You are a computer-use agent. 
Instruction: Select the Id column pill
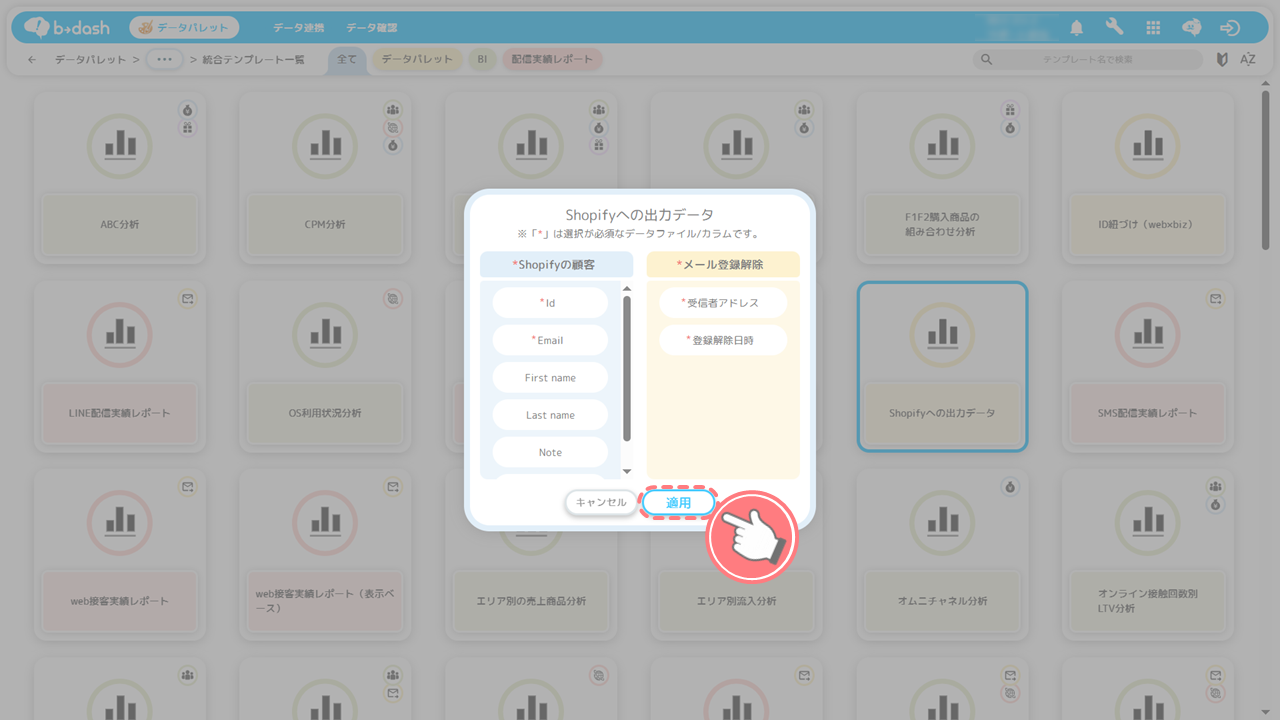(x=550, y=303)
